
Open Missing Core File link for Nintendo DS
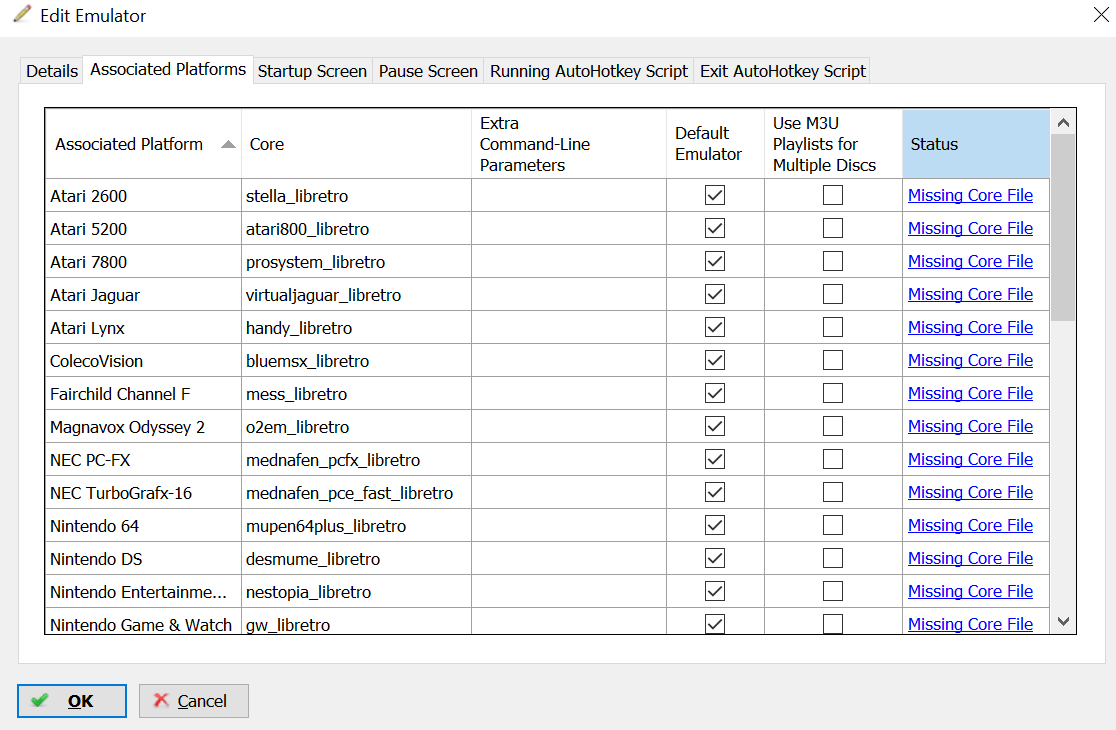coord(970,558)
